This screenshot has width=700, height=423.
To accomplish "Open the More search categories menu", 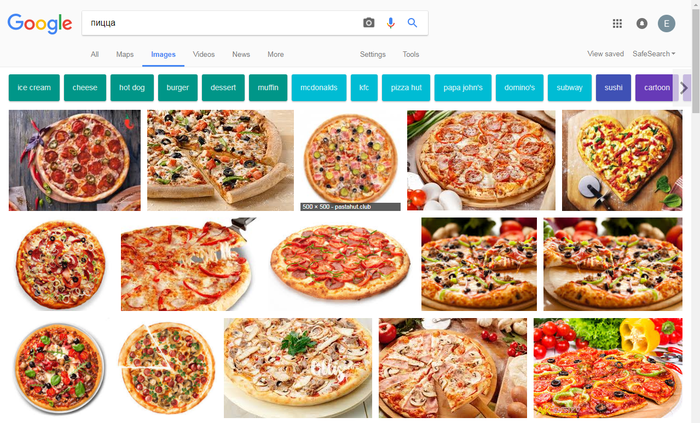I will coord(275,54).
